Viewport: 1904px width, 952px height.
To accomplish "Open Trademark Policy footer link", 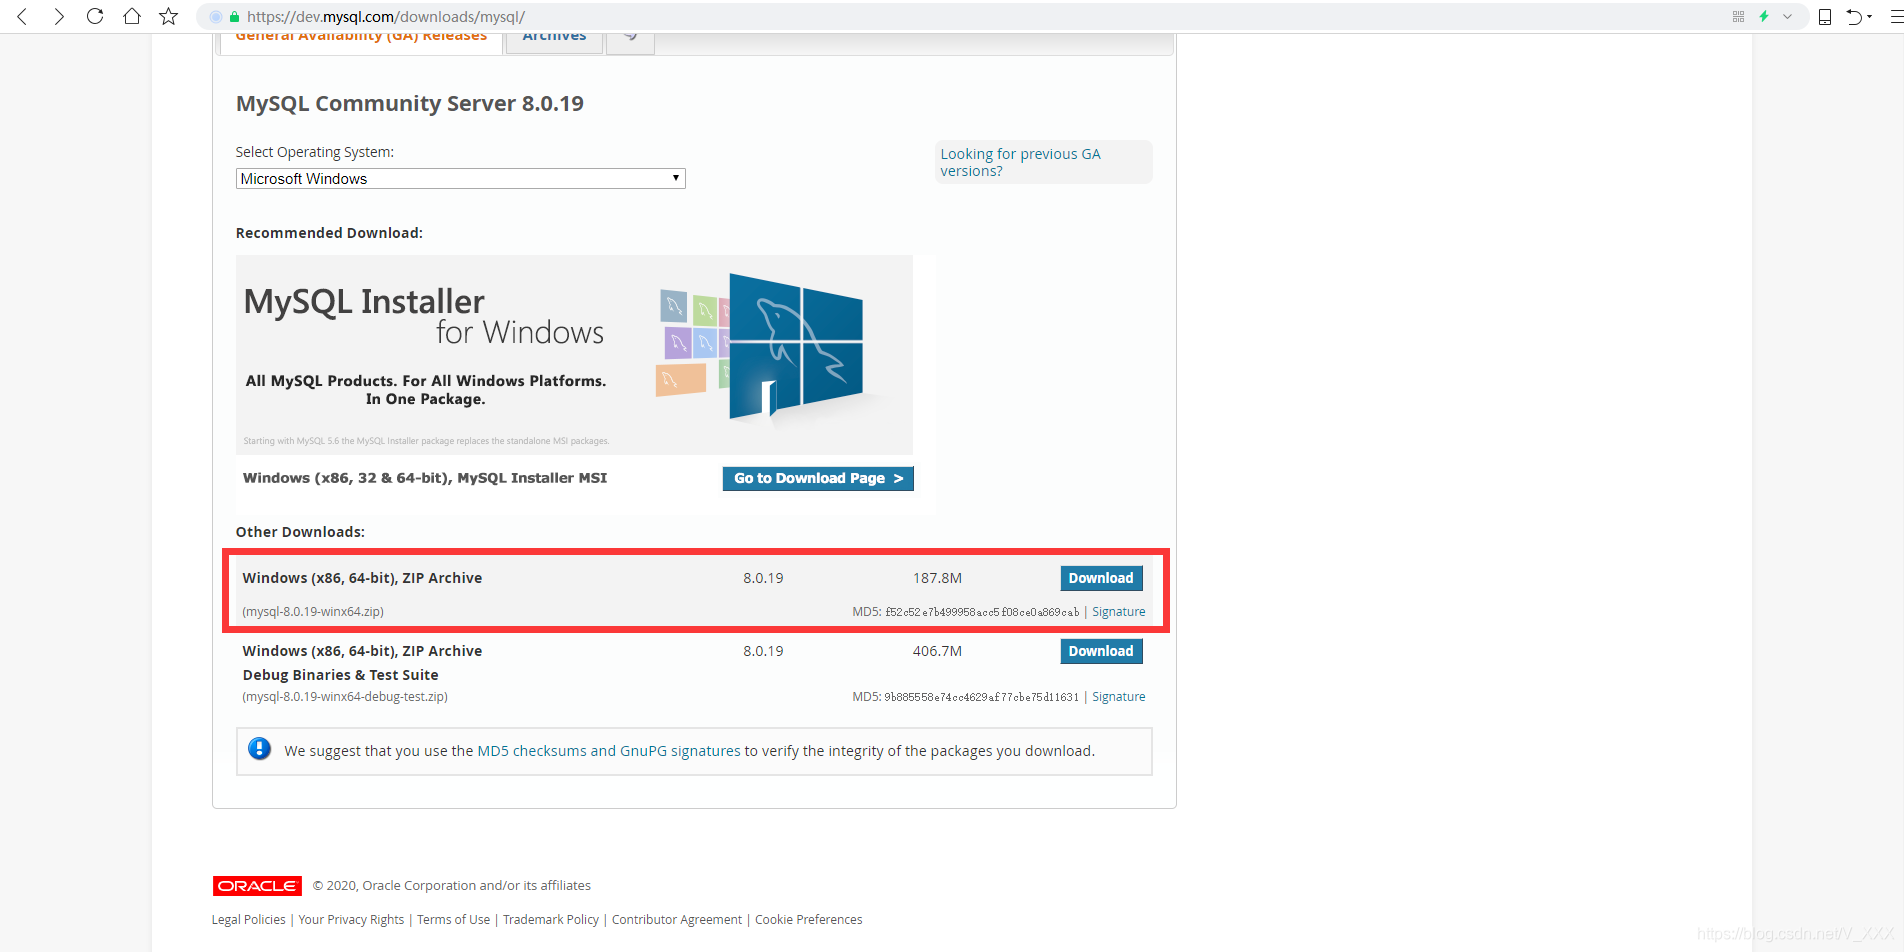I will [x=551, y=920].
